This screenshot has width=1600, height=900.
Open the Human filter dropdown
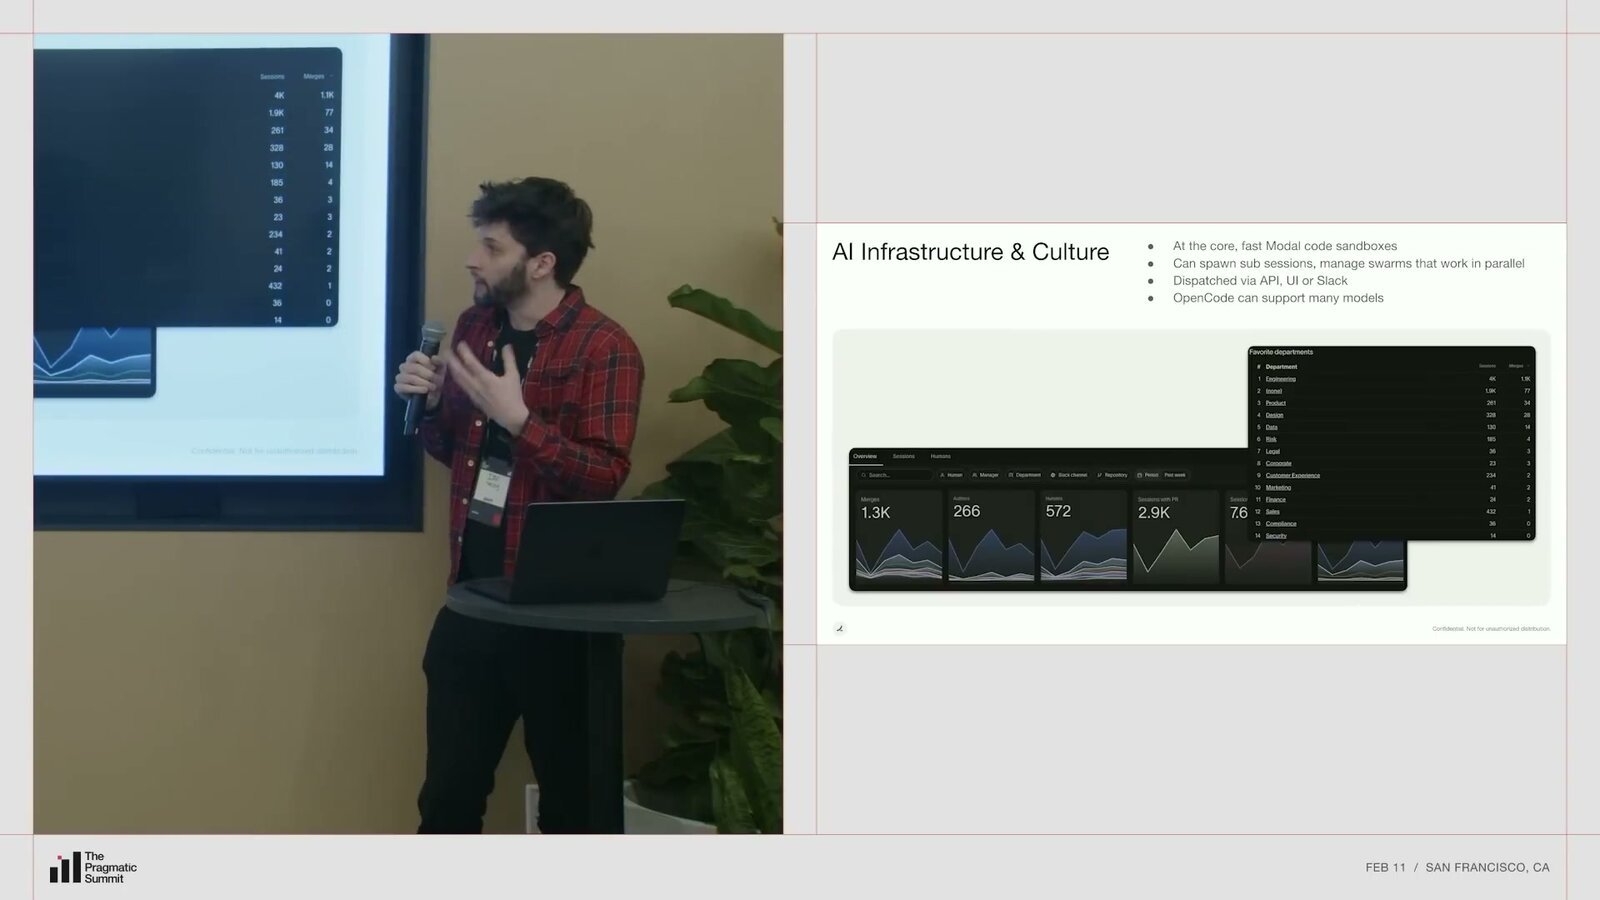(x=951, y=475)
